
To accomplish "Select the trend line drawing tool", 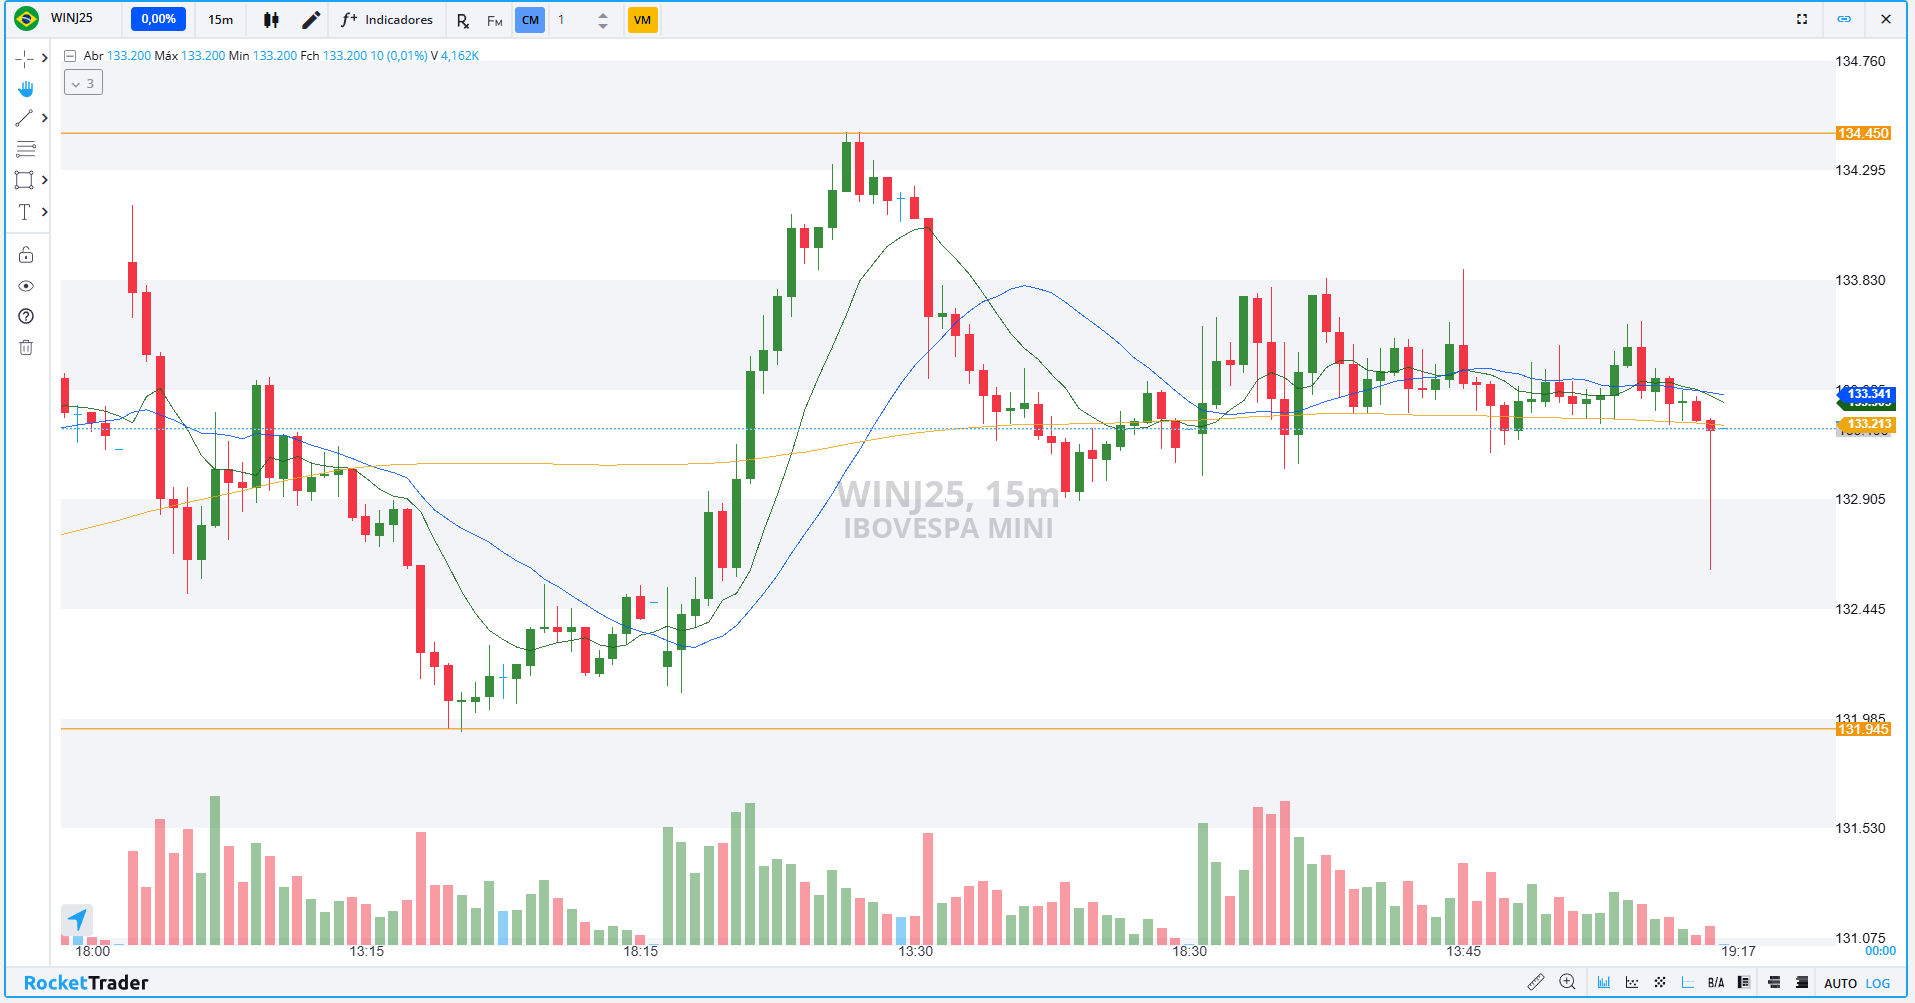I will pyautogui.click(x=25, y=118).
